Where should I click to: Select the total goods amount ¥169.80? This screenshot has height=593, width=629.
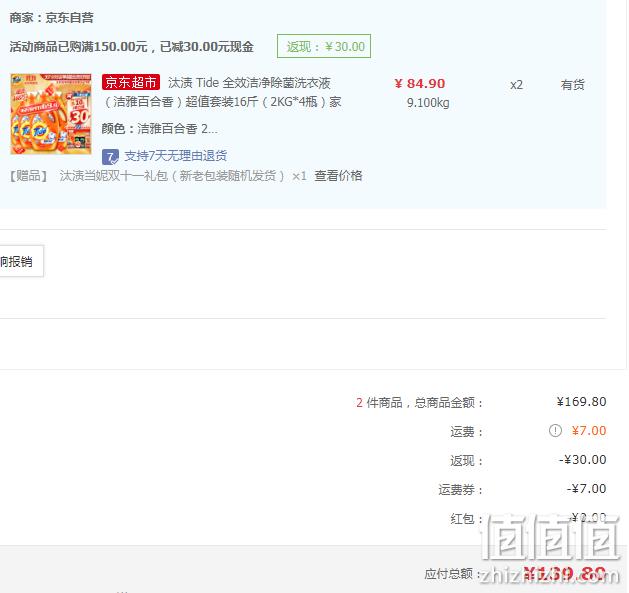click(581, 402)
